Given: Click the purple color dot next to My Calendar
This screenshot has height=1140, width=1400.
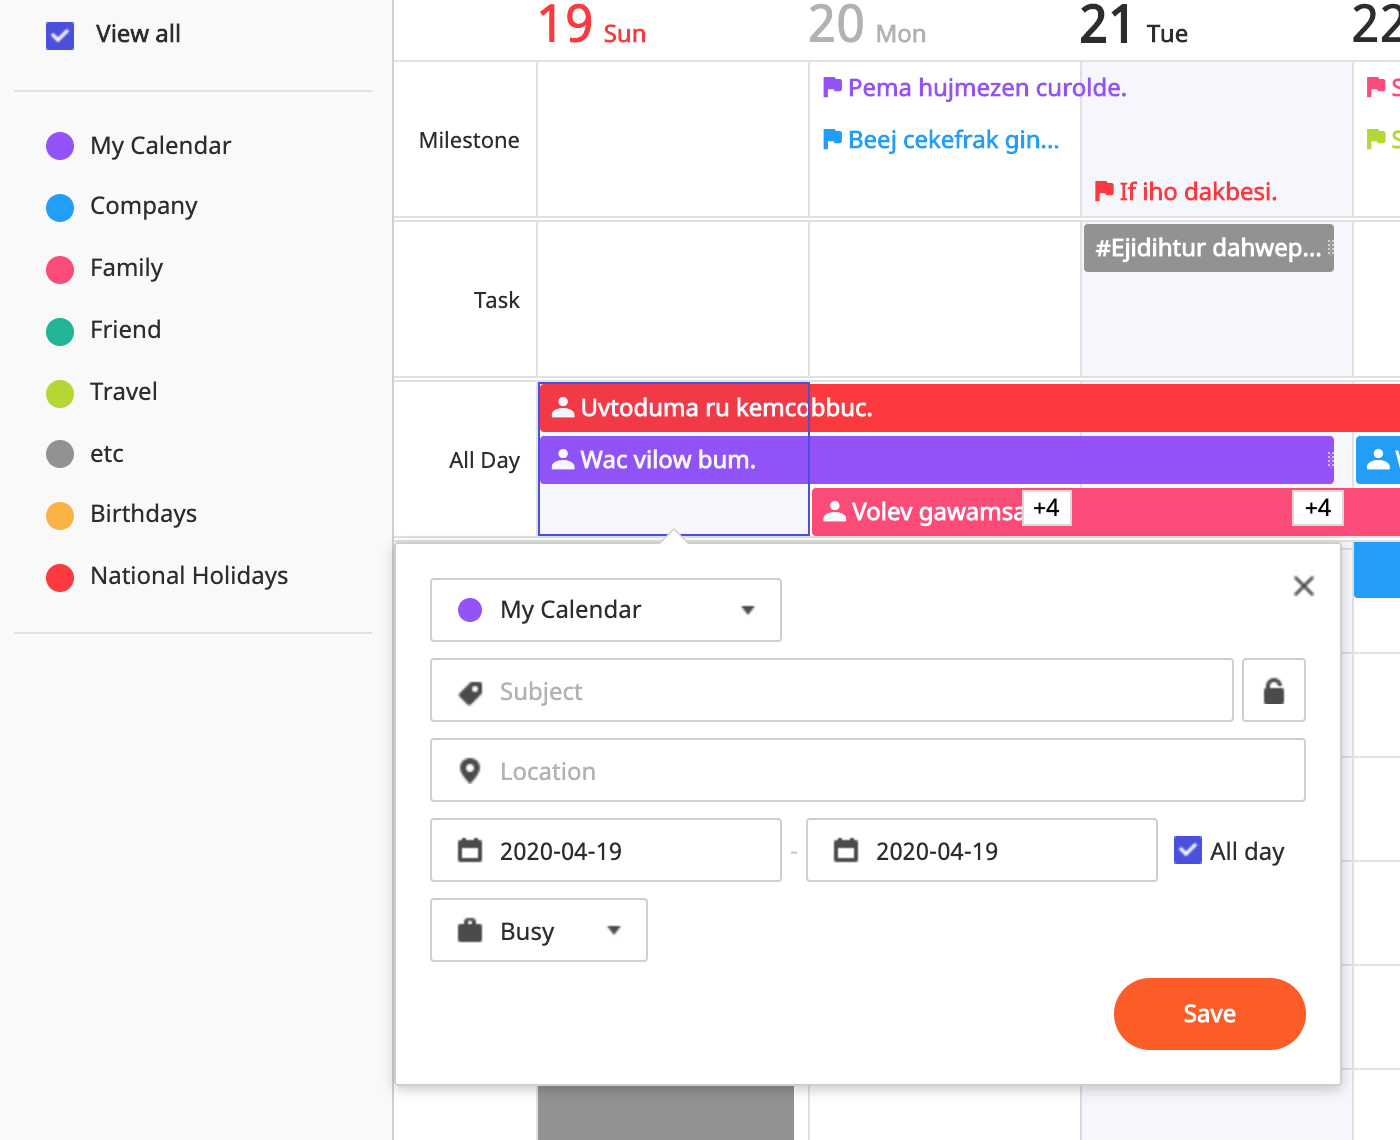Looking at the screenshot, I should 469,609.
